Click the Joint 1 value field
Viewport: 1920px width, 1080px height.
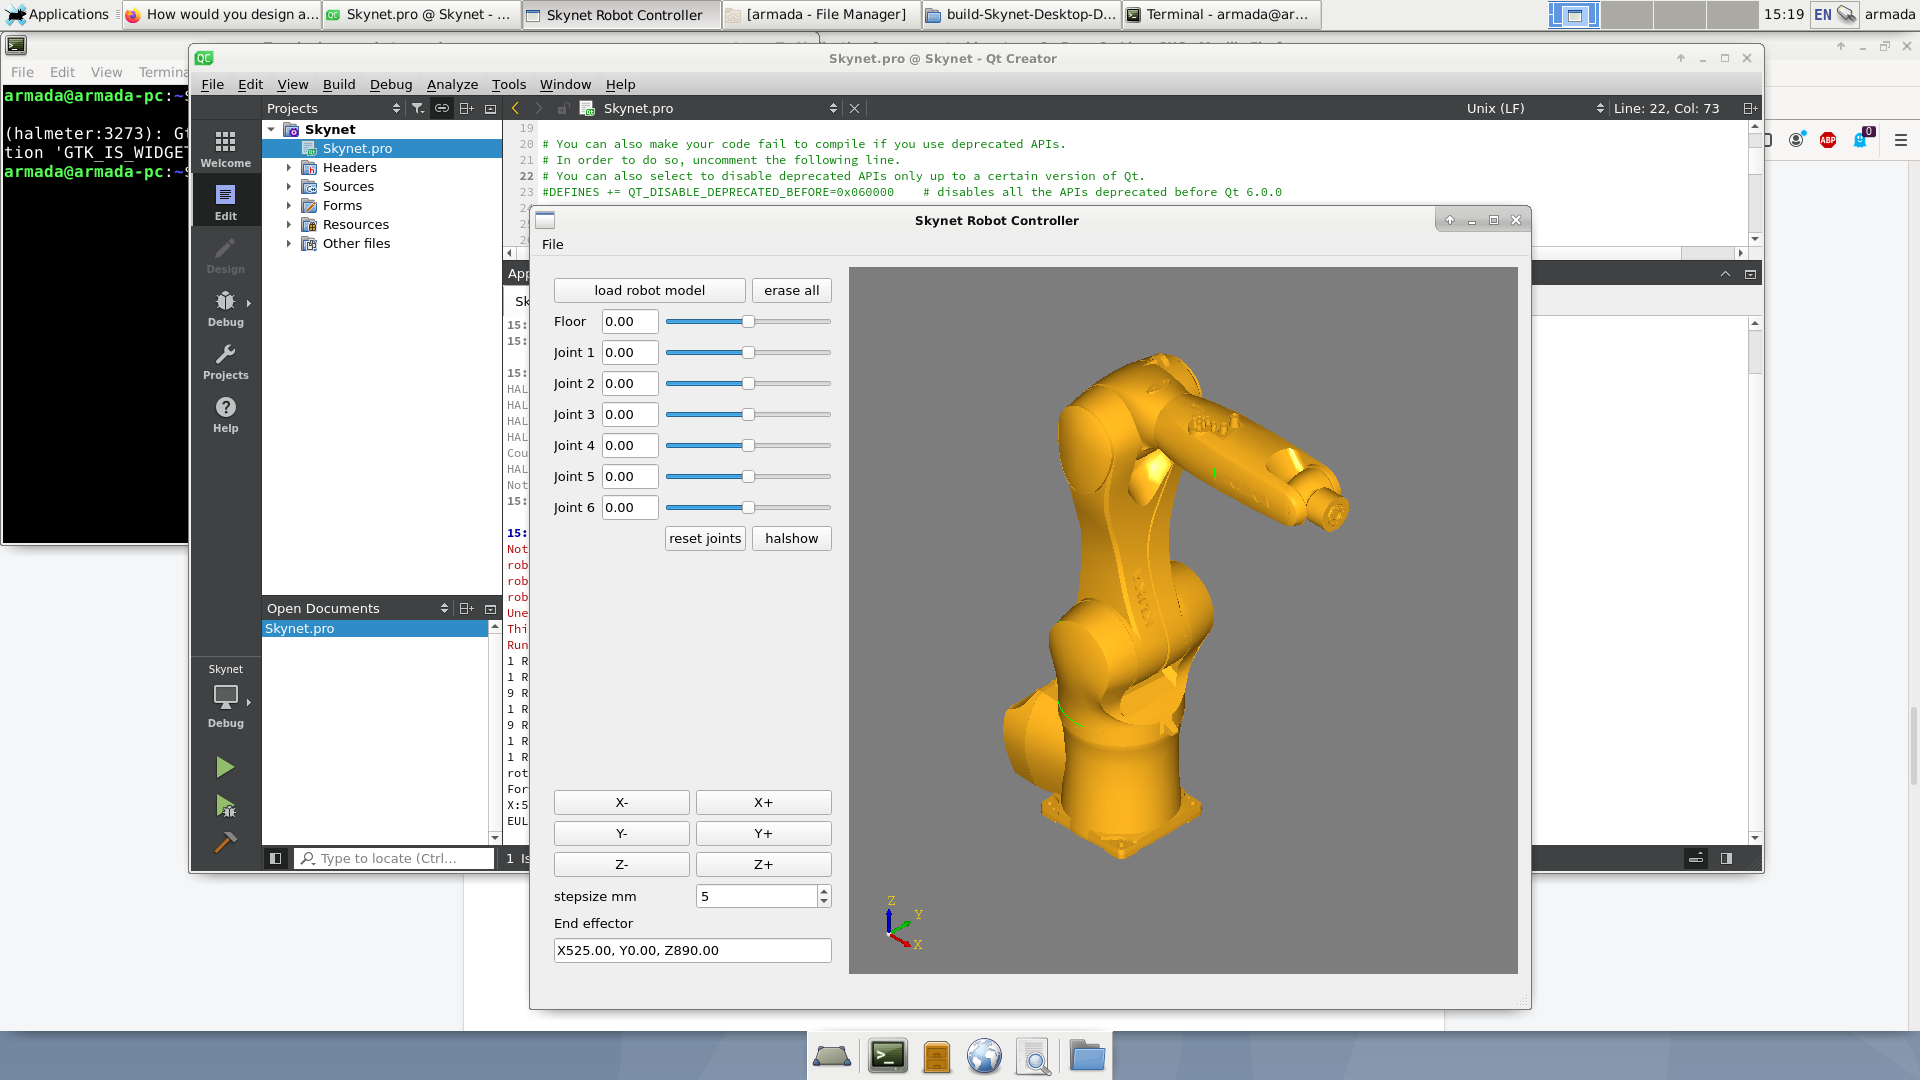(x=630, y=352)
